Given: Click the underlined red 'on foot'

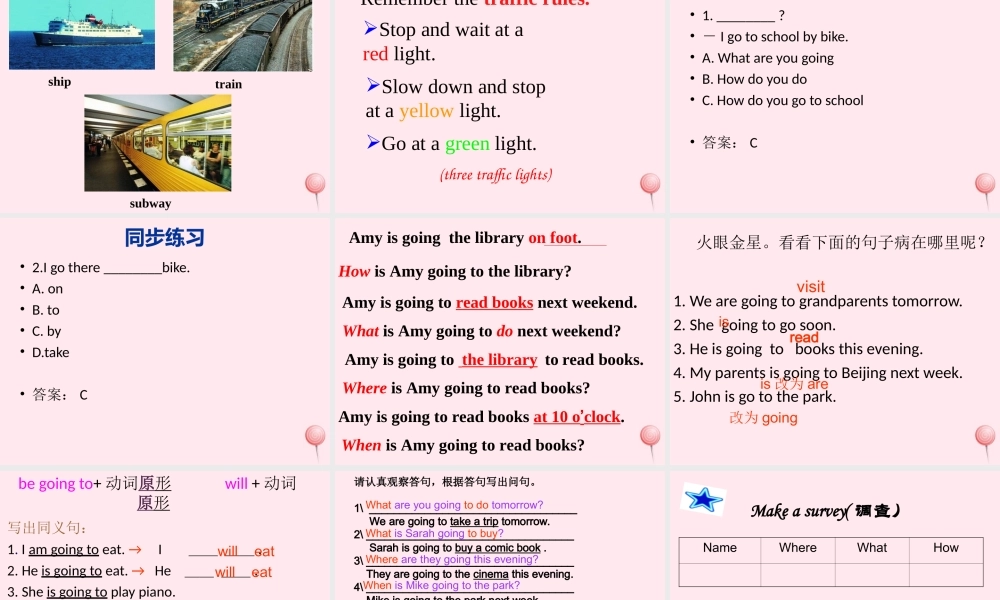Looking at the screenshot, I should tap(554, 238).
